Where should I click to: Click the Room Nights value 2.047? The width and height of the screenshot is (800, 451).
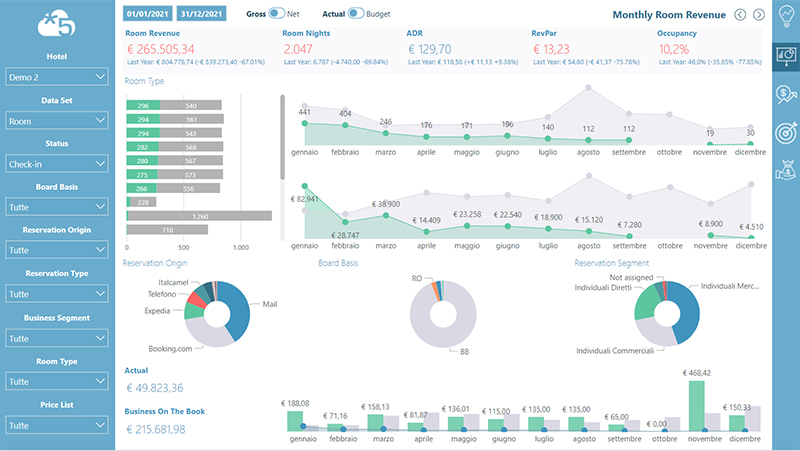coord(298,49)
